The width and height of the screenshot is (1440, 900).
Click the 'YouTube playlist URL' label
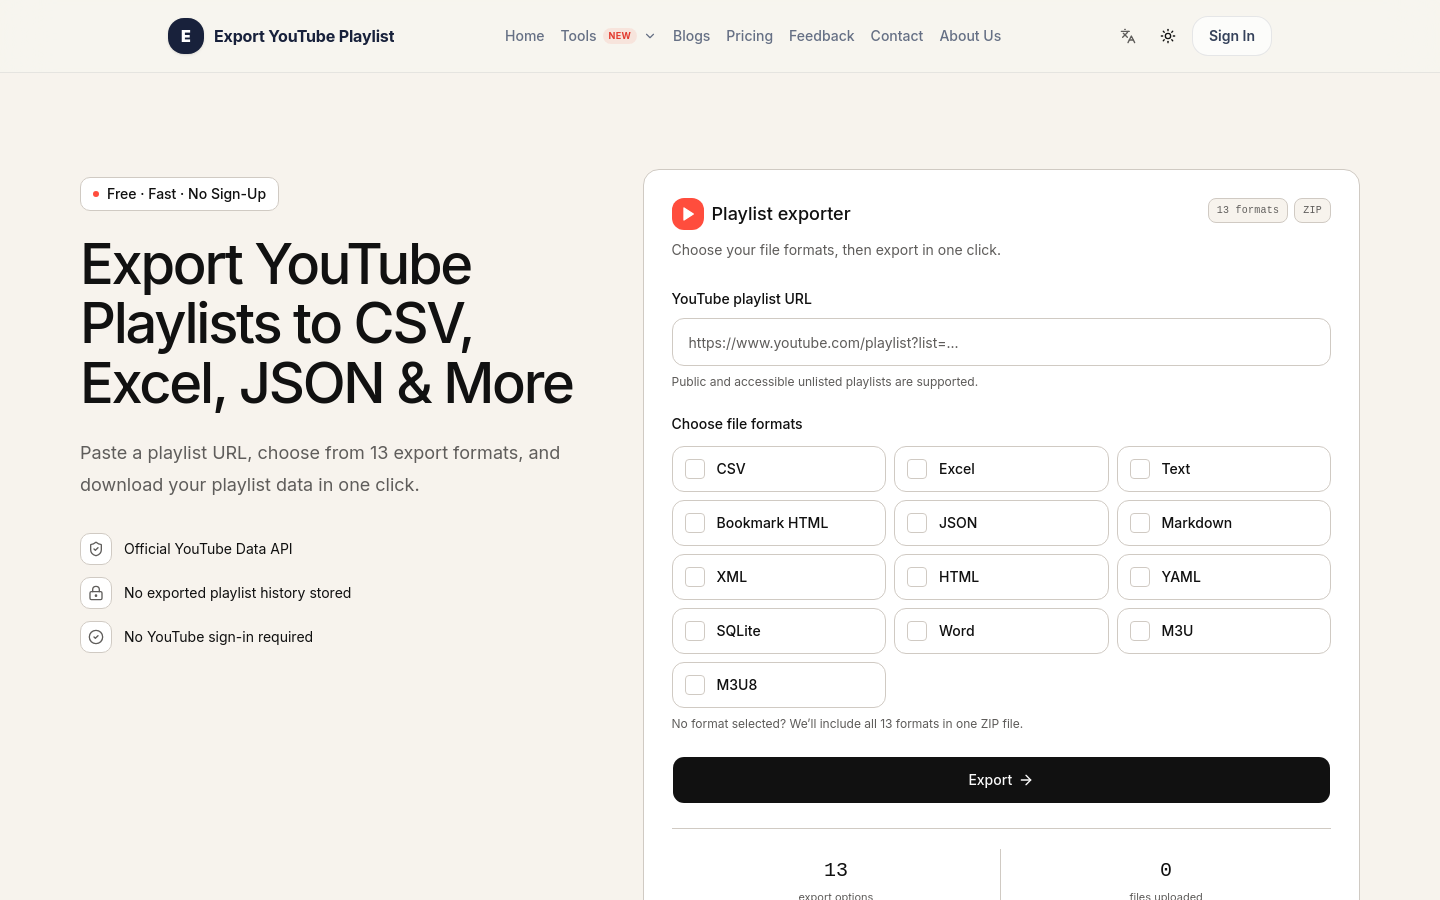(742, 299)
